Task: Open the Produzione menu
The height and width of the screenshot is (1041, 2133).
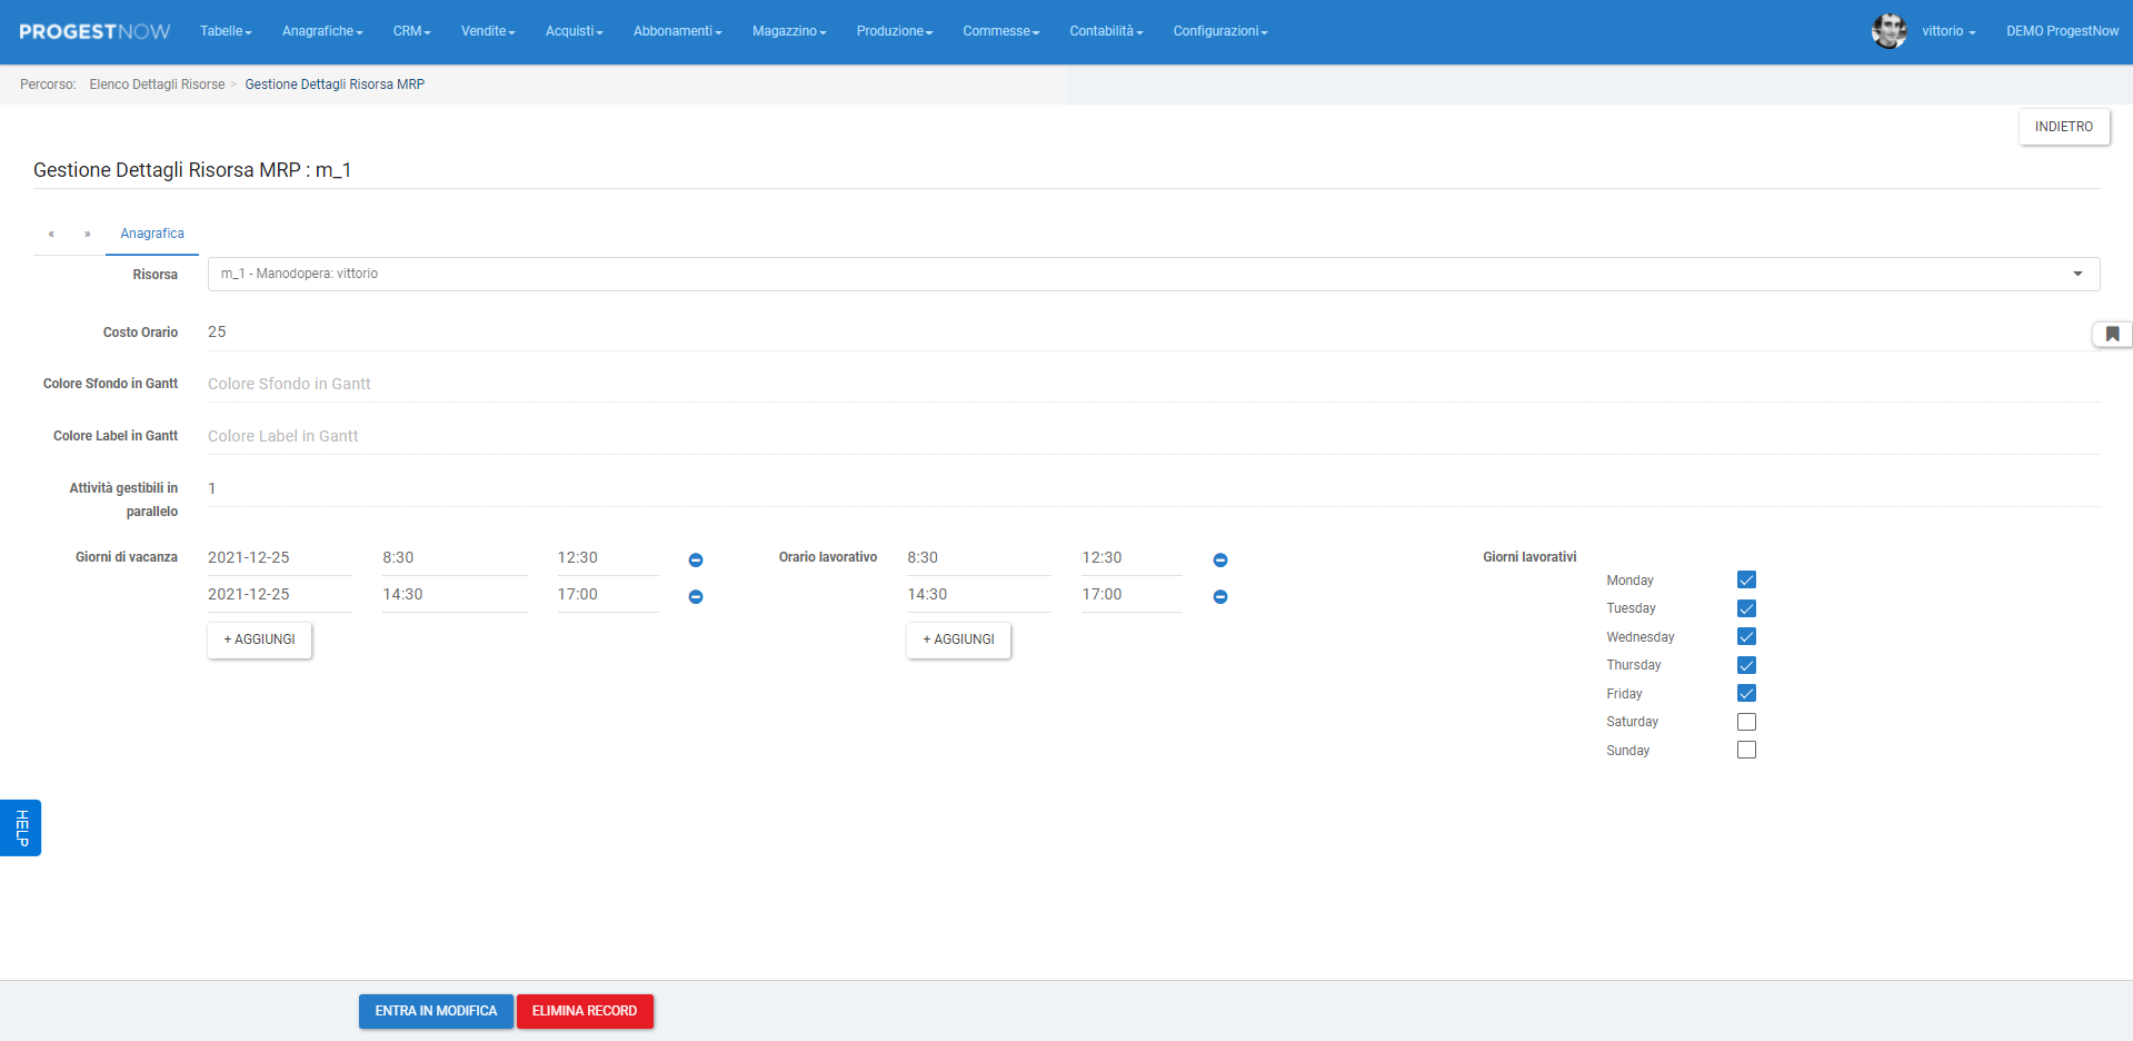Action: click(x=894, y=31)
